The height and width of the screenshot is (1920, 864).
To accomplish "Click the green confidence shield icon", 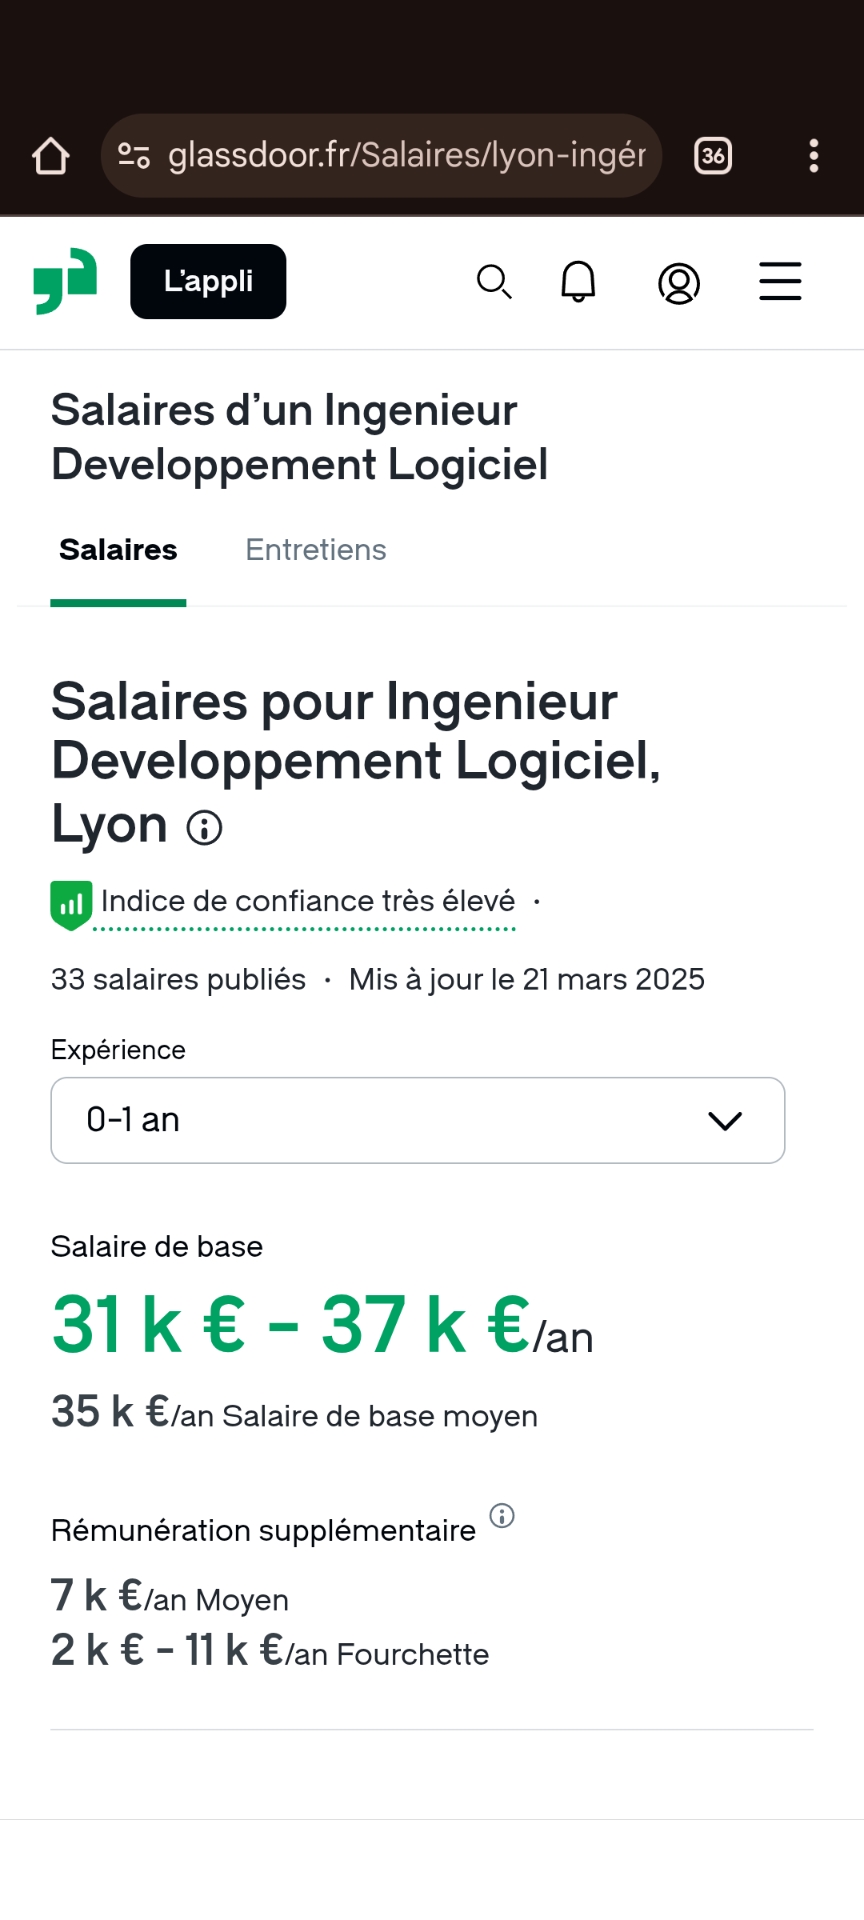I will coord(71,904).
